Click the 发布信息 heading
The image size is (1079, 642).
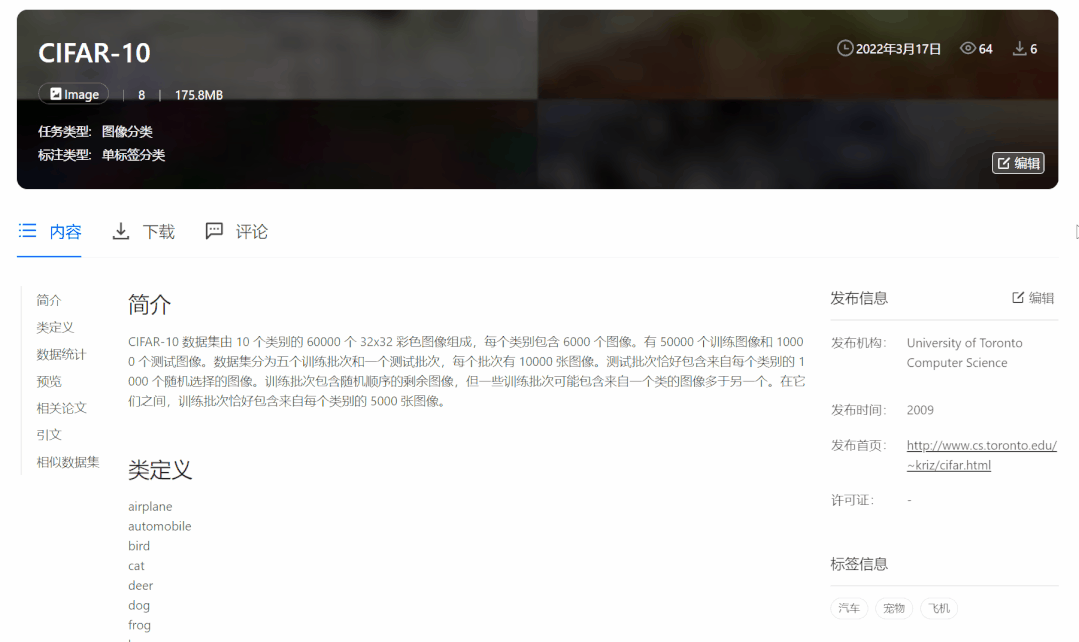point(859,298)
